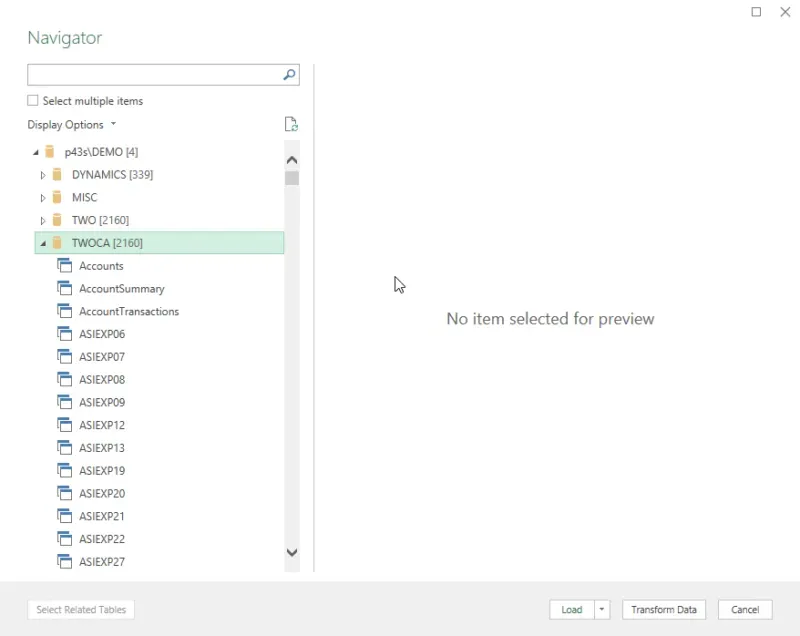Click the refresh icon beside Display Options
Viewport: 800px width, 636px height.
click(x=291, y=125)
